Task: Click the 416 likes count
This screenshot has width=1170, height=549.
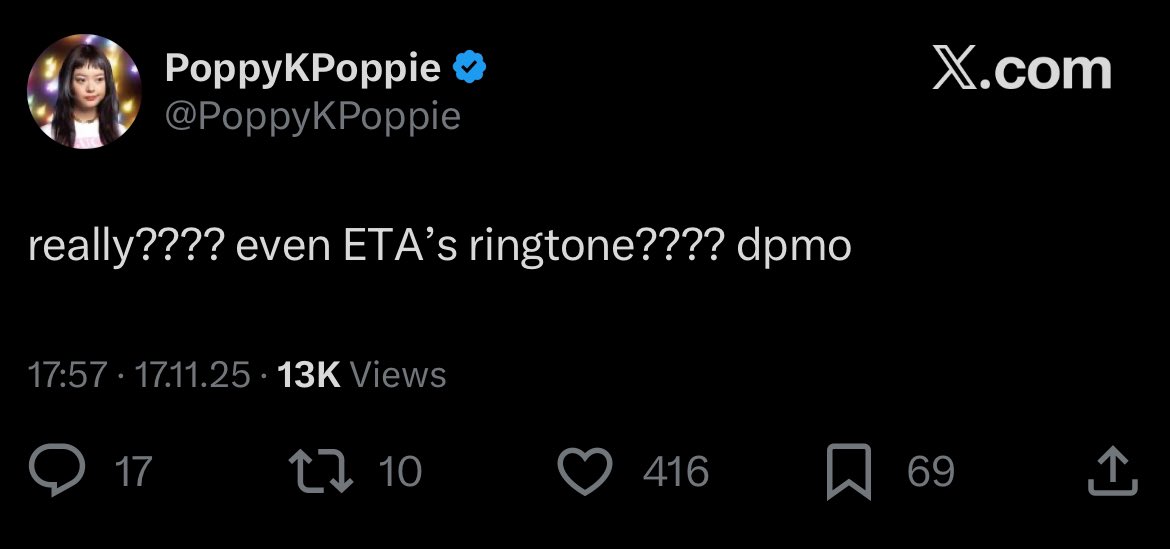Action: point(676,472)
